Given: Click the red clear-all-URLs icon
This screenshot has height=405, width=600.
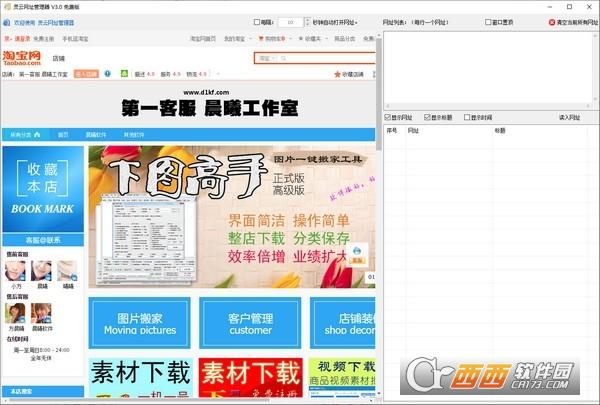Looking at the screenshot, I should (x=552, y=22).
